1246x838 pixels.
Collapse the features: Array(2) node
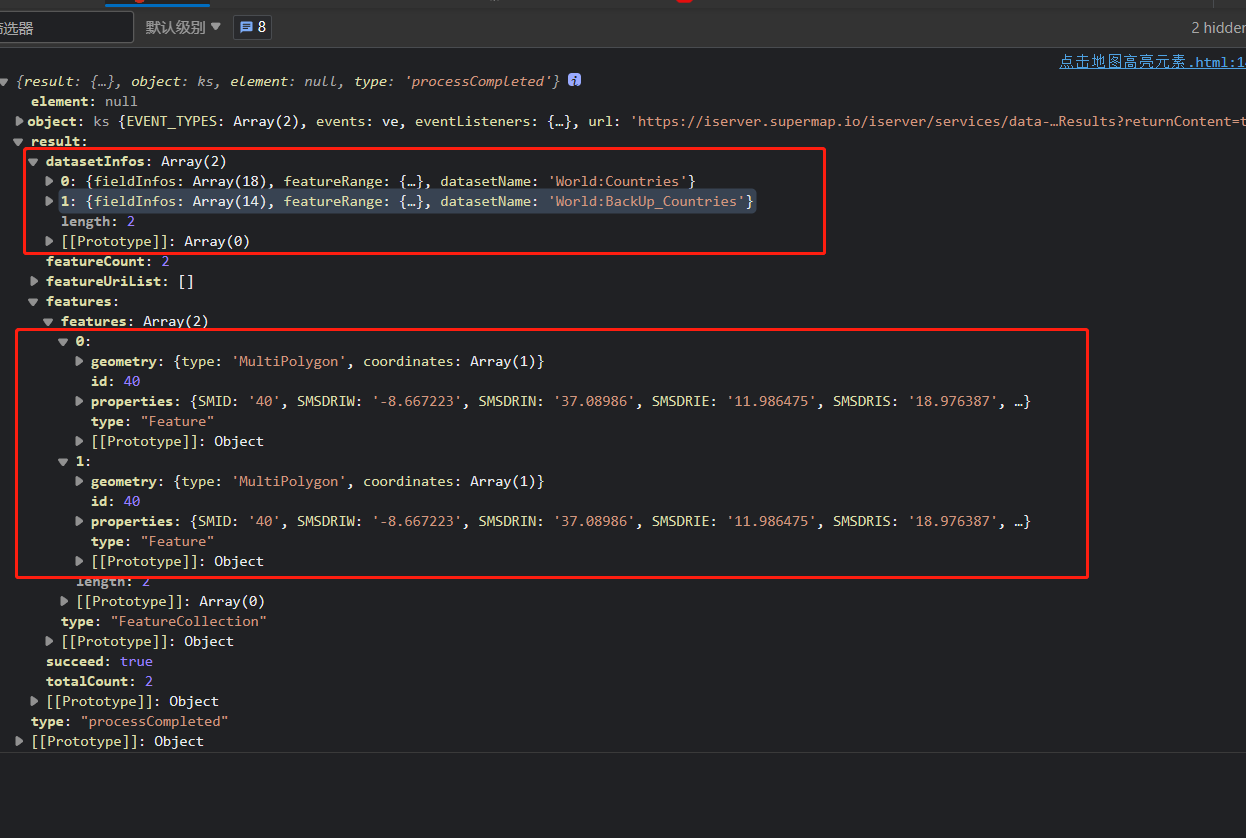point(50,321)
